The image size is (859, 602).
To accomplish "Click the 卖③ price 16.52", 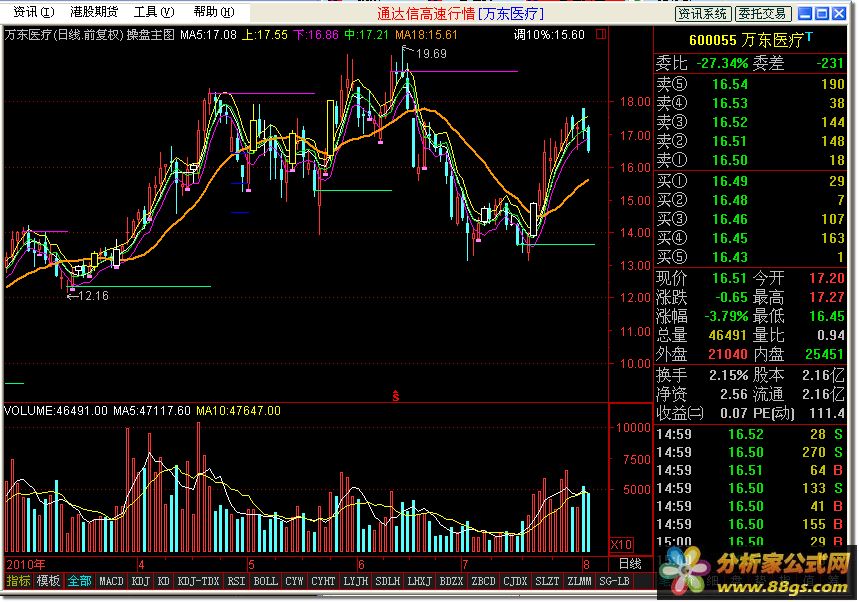I will [730, 122].
